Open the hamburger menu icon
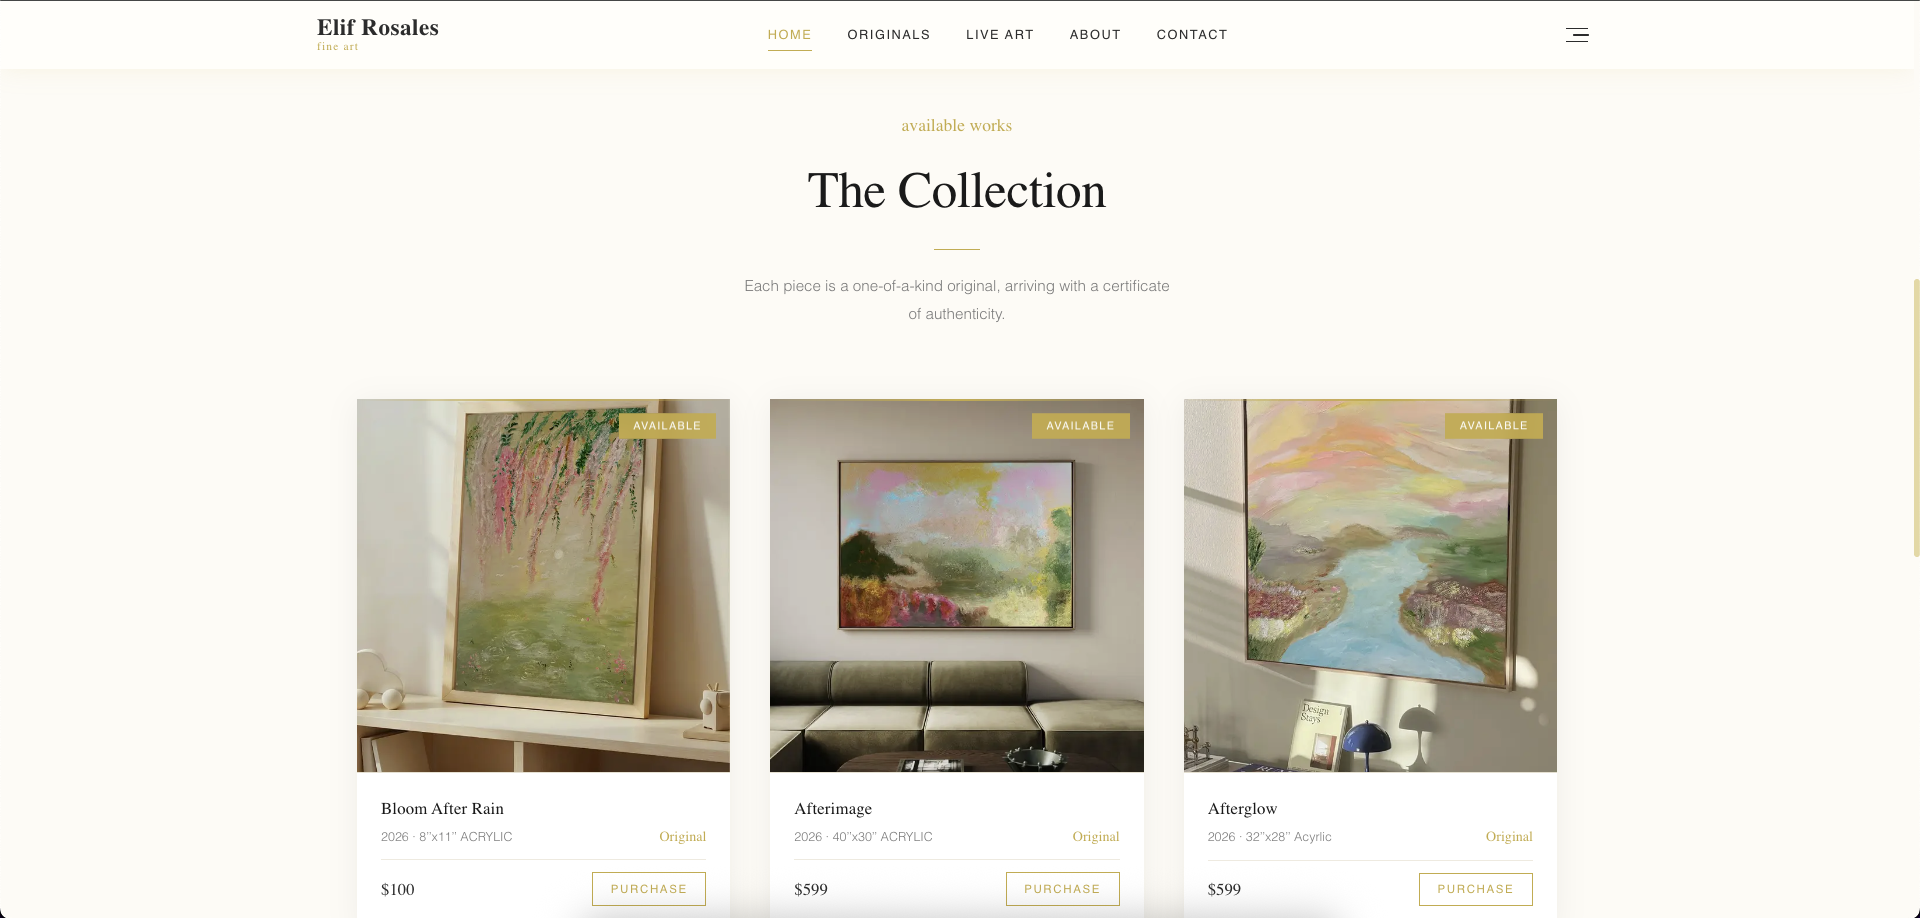The height and width of the screenshot is (918, 1920). click(1577, 35)
